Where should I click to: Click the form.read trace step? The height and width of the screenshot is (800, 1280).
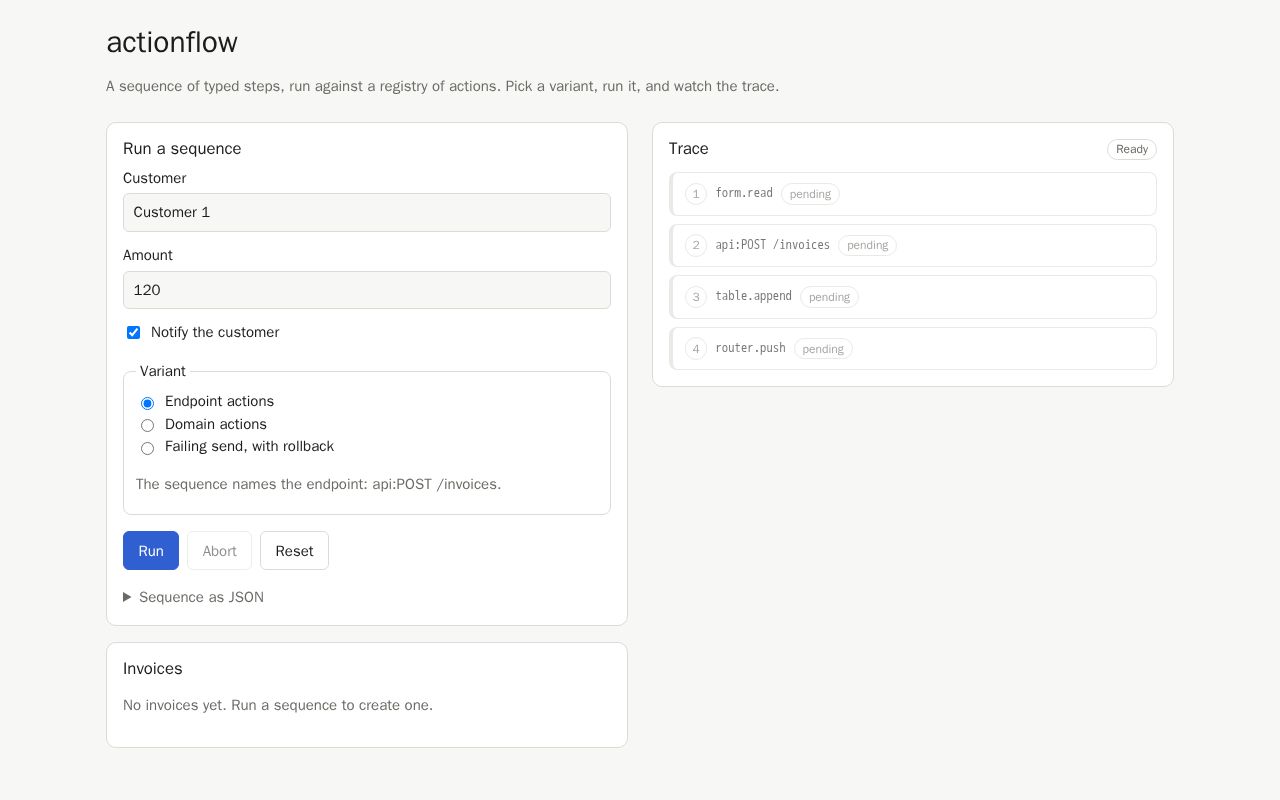[x=913, y=194]
